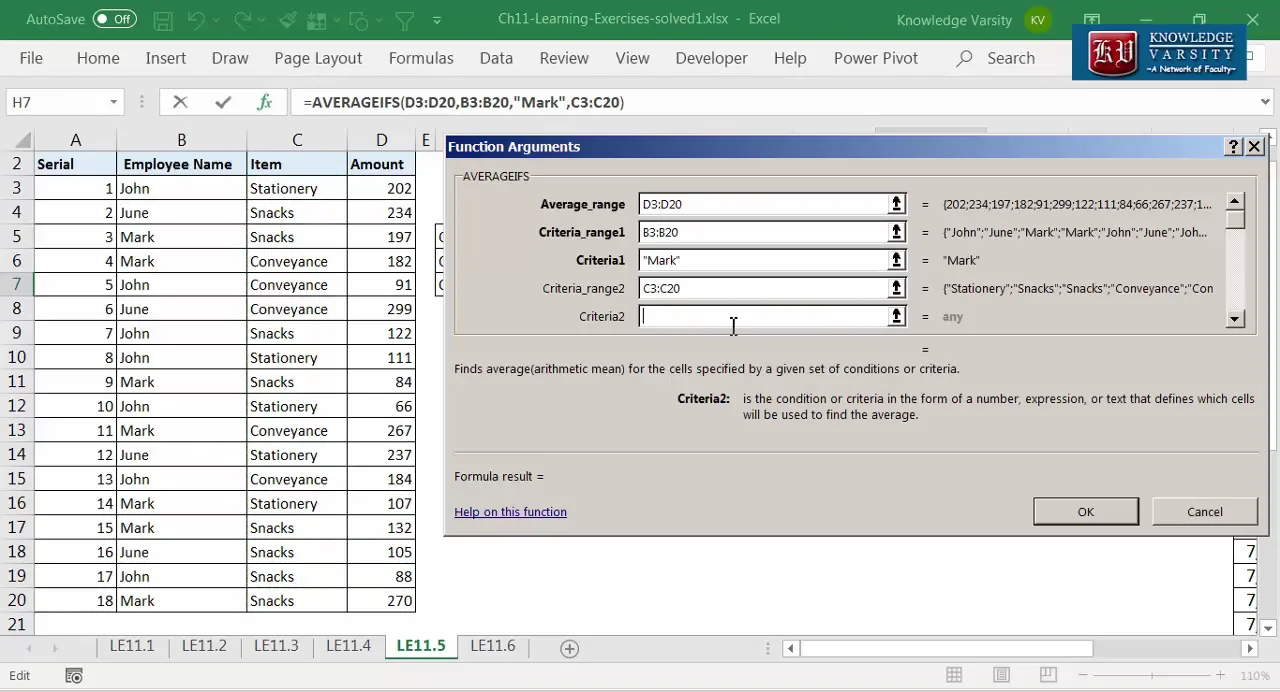The height and width of the screenshot is (692, 1280).
Task: Confirm the formula with the checkmark icon
Action: click(222, 102)
